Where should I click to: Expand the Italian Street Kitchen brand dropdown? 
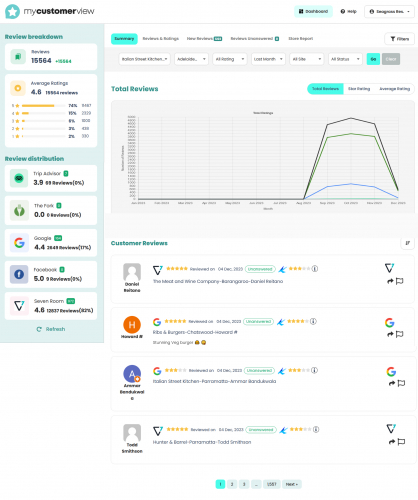[x=144, y=59]
